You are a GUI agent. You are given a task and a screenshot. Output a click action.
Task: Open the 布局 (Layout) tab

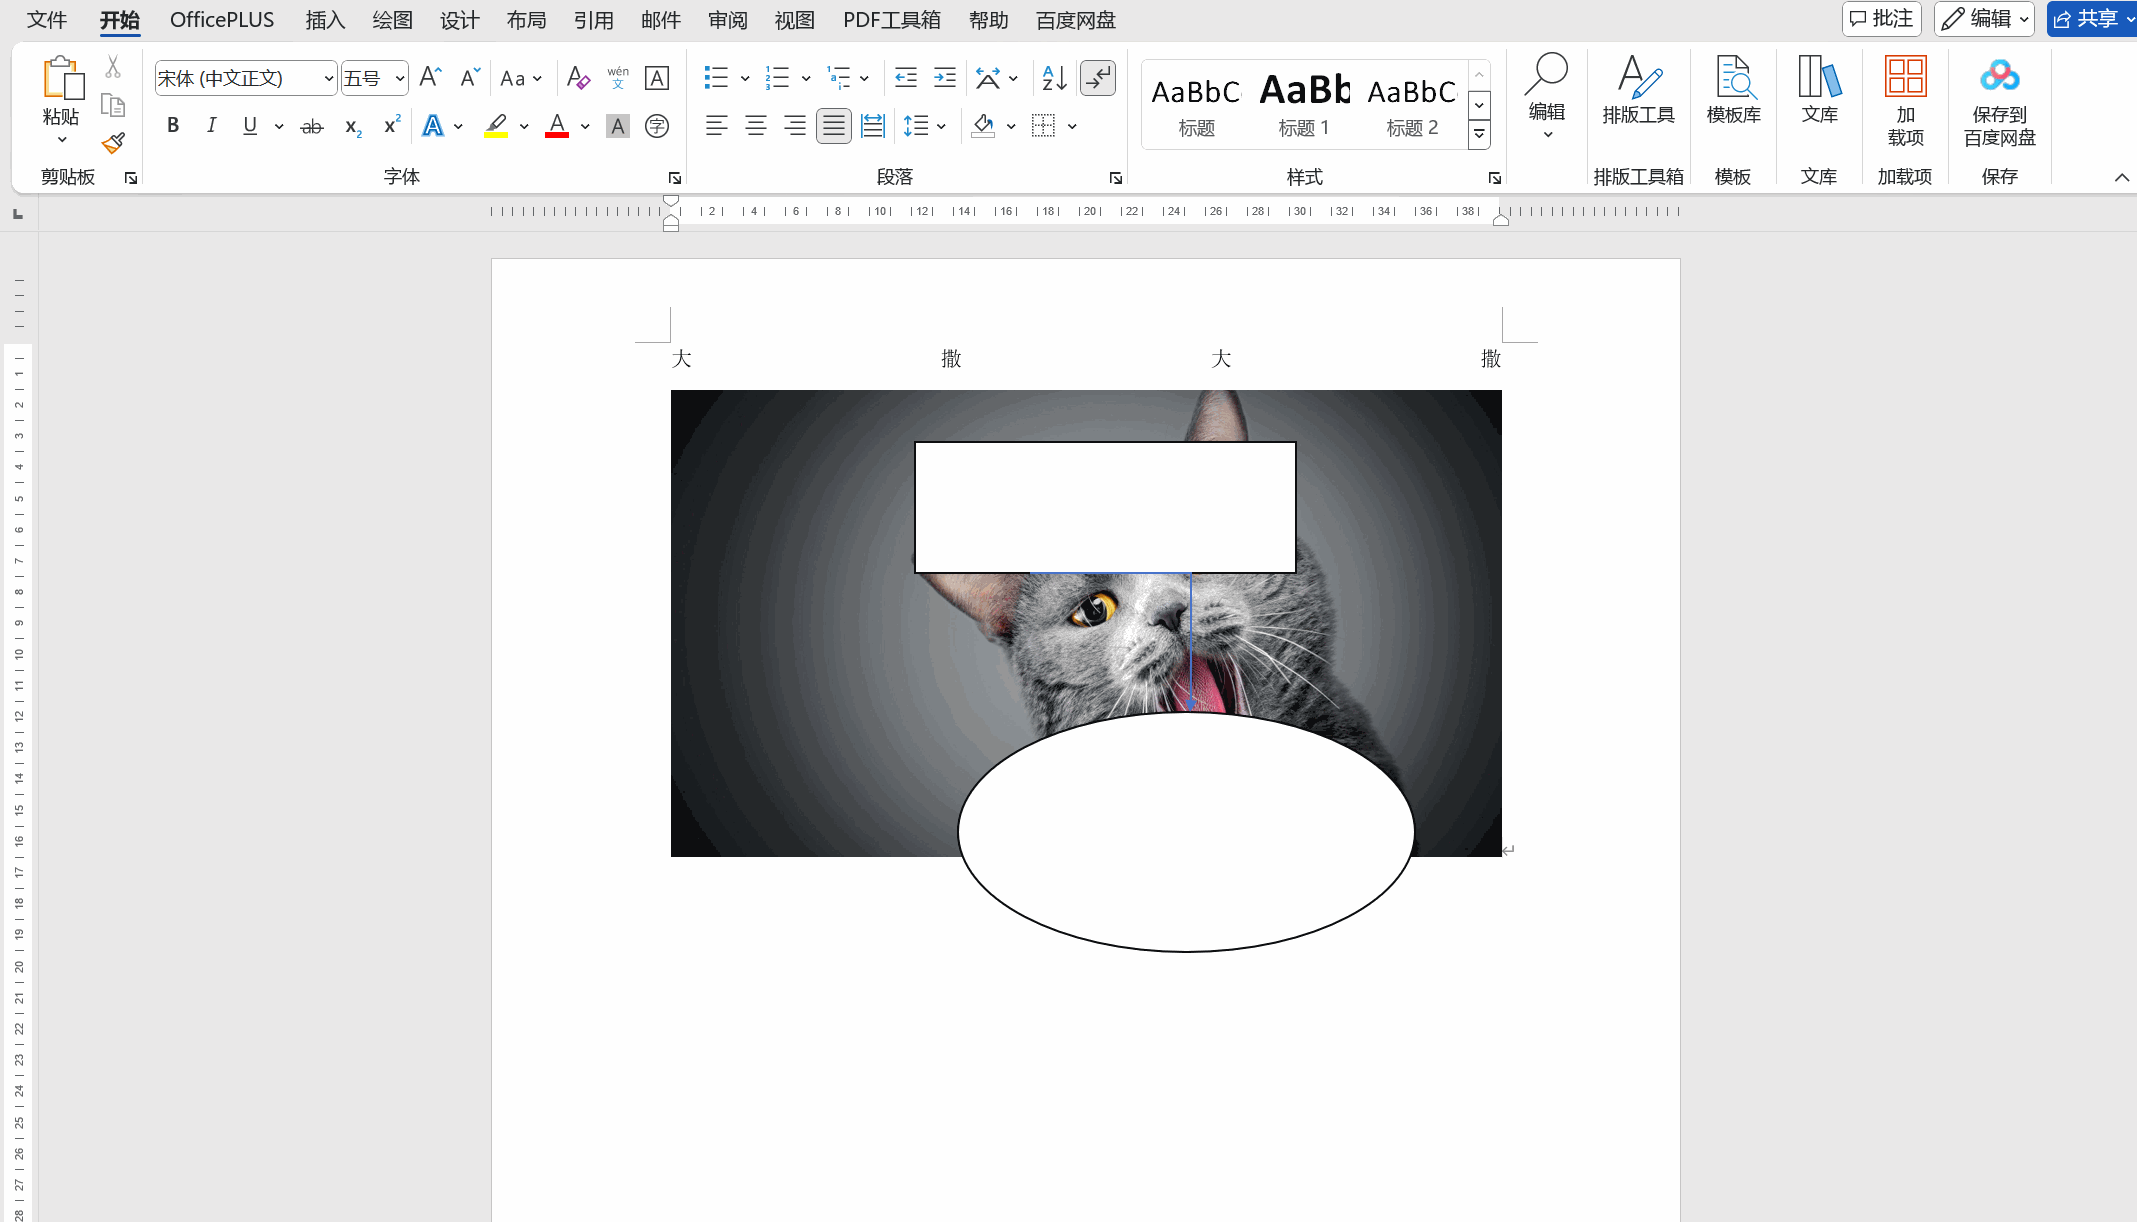pos(526,20)
